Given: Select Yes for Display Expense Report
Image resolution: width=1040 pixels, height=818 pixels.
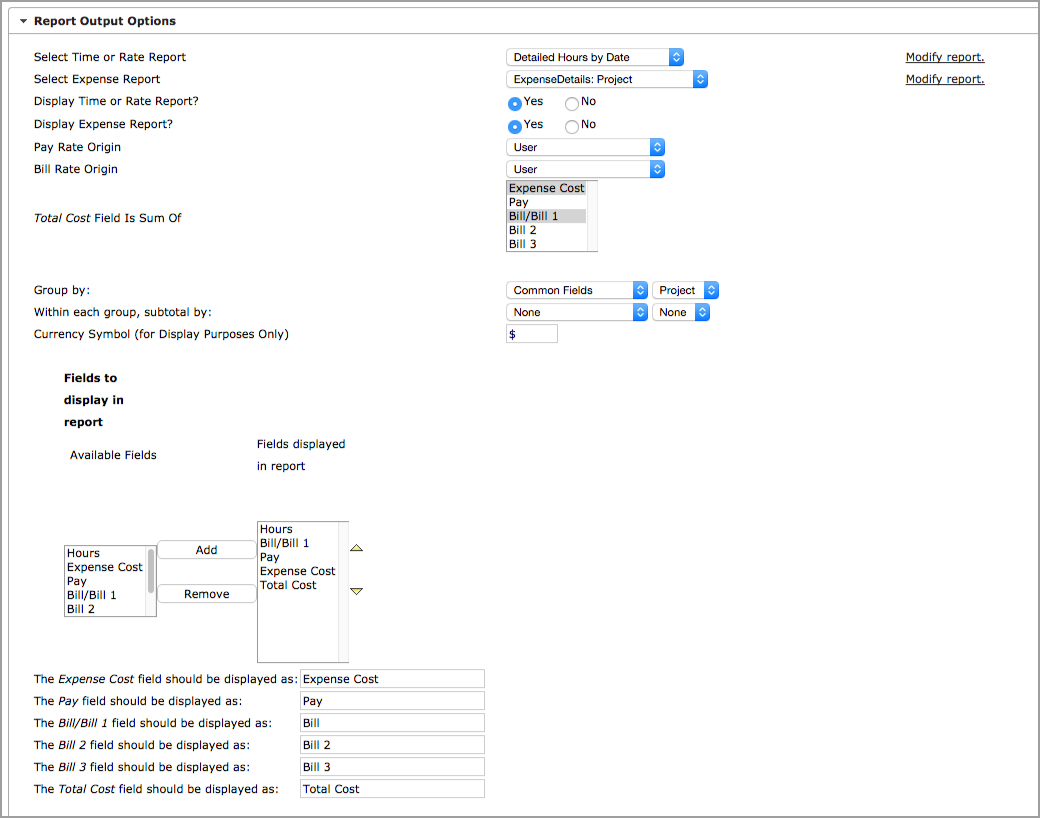Looking at the screenshot, I should [x=515, y=126].
